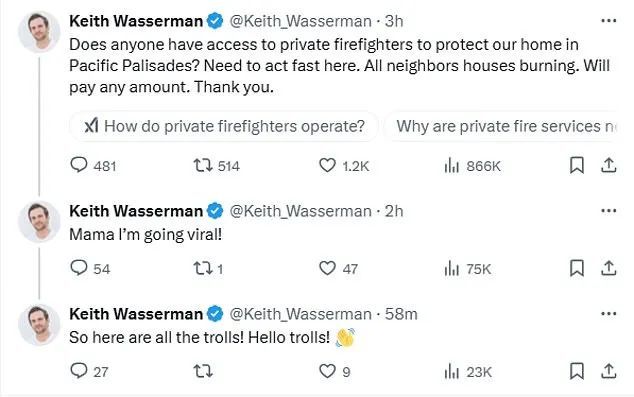
Task: Repost the 'Hello trolls!' tweet
Action: (203, 371)
